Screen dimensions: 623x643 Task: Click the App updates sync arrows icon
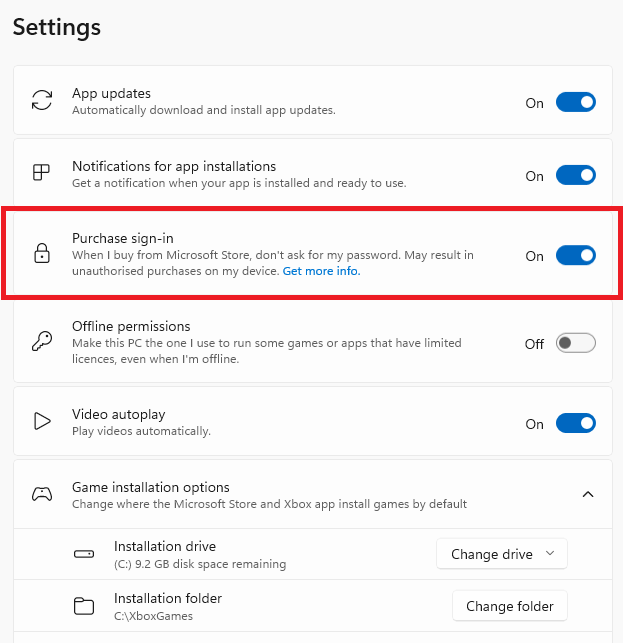[42, 100]
